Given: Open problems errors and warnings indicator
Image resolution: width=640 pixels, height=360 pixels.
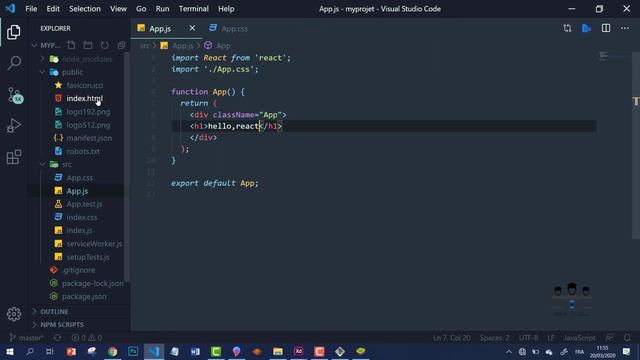Looking at the screenshot, I should point(87,338).
